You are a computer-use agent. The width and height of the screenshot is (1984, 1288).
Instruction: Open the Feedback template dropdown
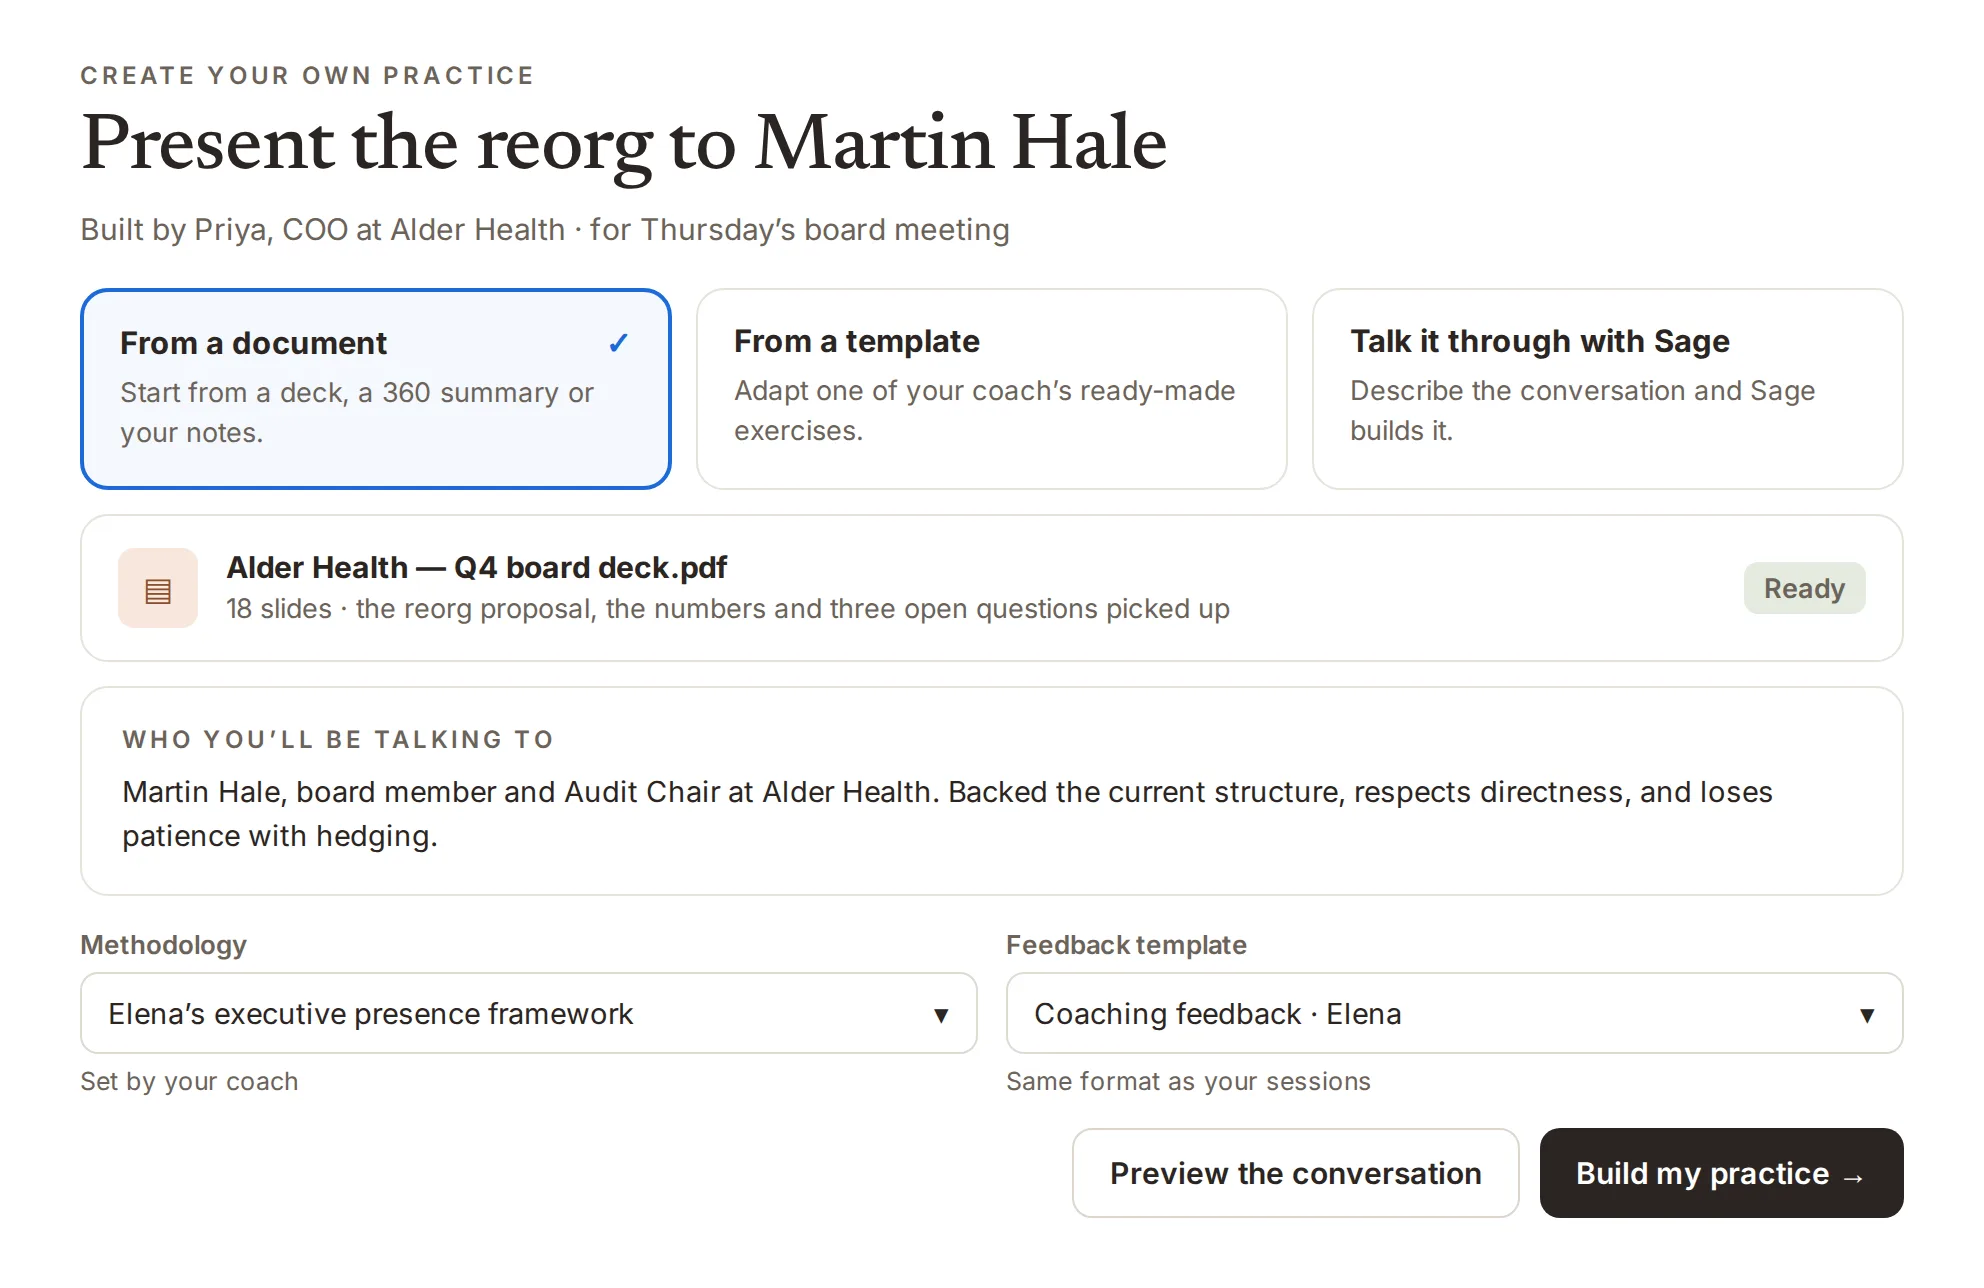click(1454, 1013)
